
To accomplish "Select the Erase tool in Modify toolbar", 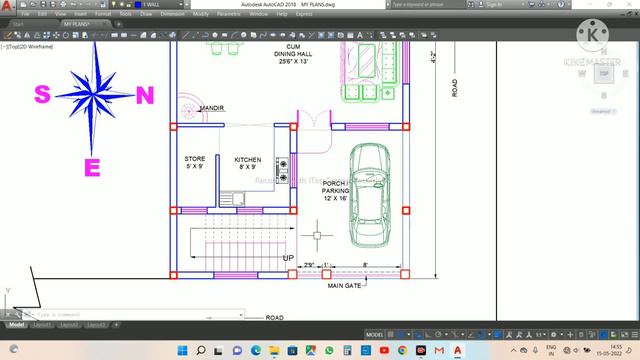I will (8, 36).
